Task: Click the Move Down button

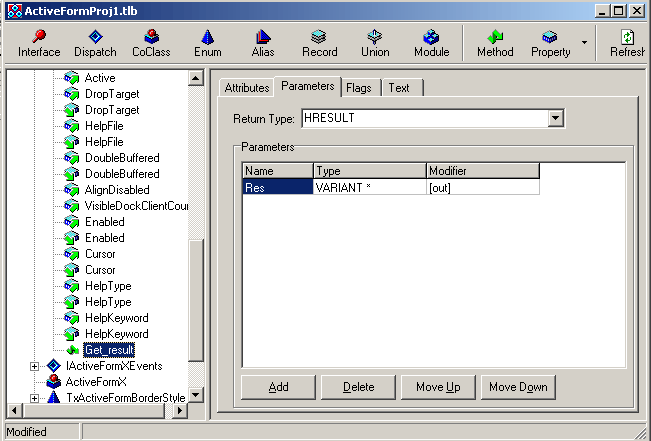Action: (x=518, y=387)
